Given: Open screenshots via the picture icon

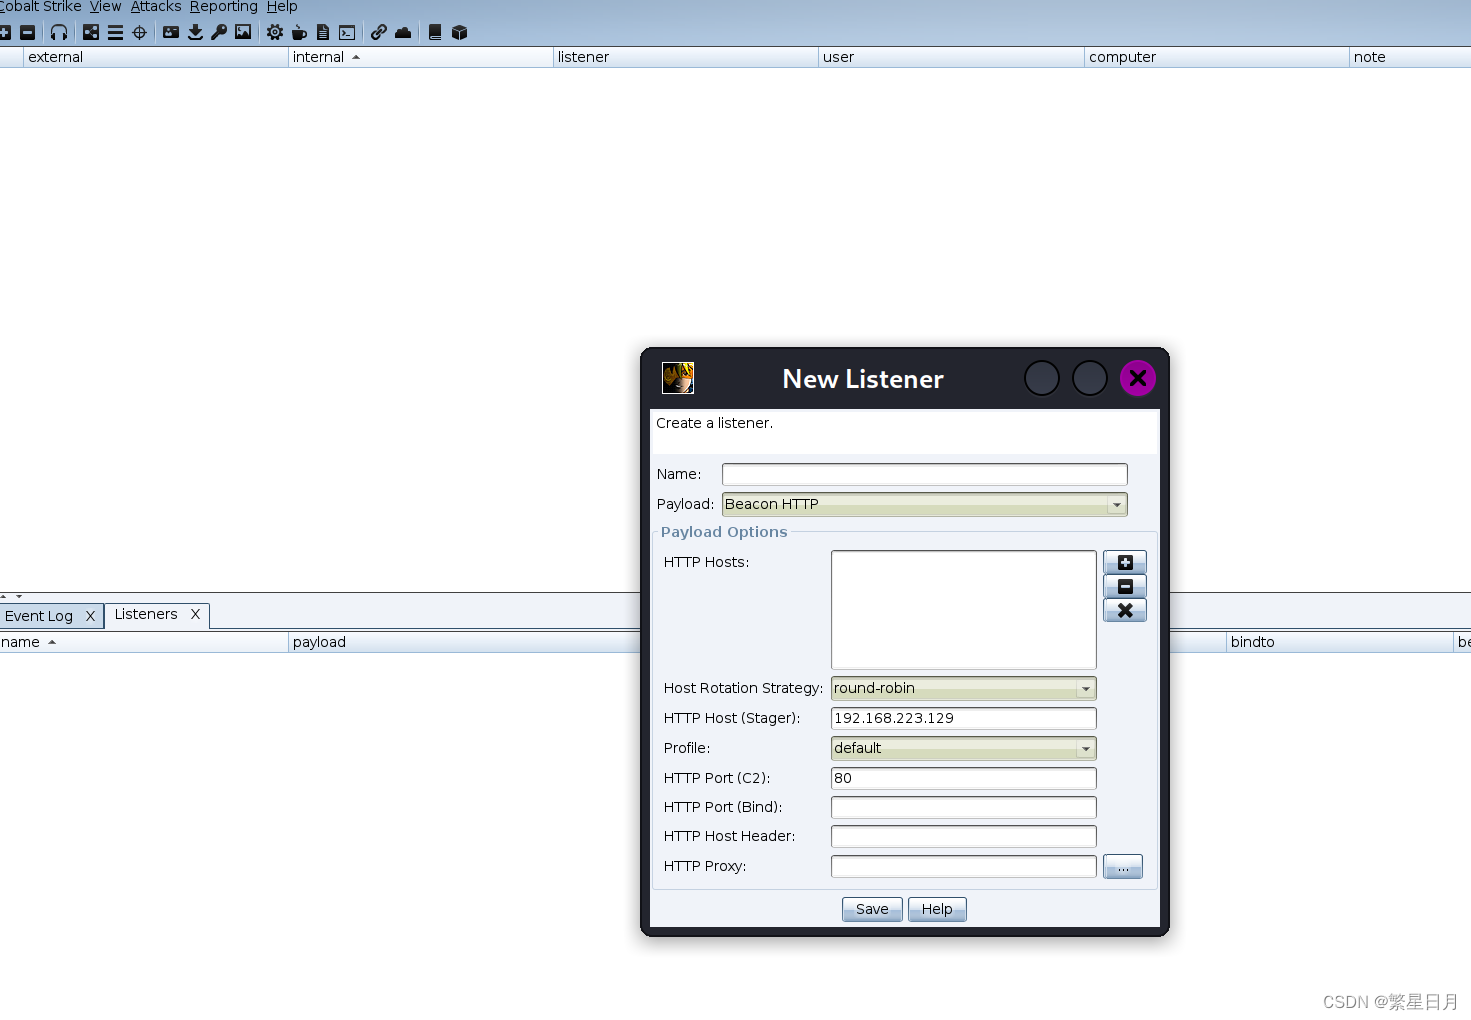Looking at the screenshot, I should pyautogui.click(x=243, y=33).
